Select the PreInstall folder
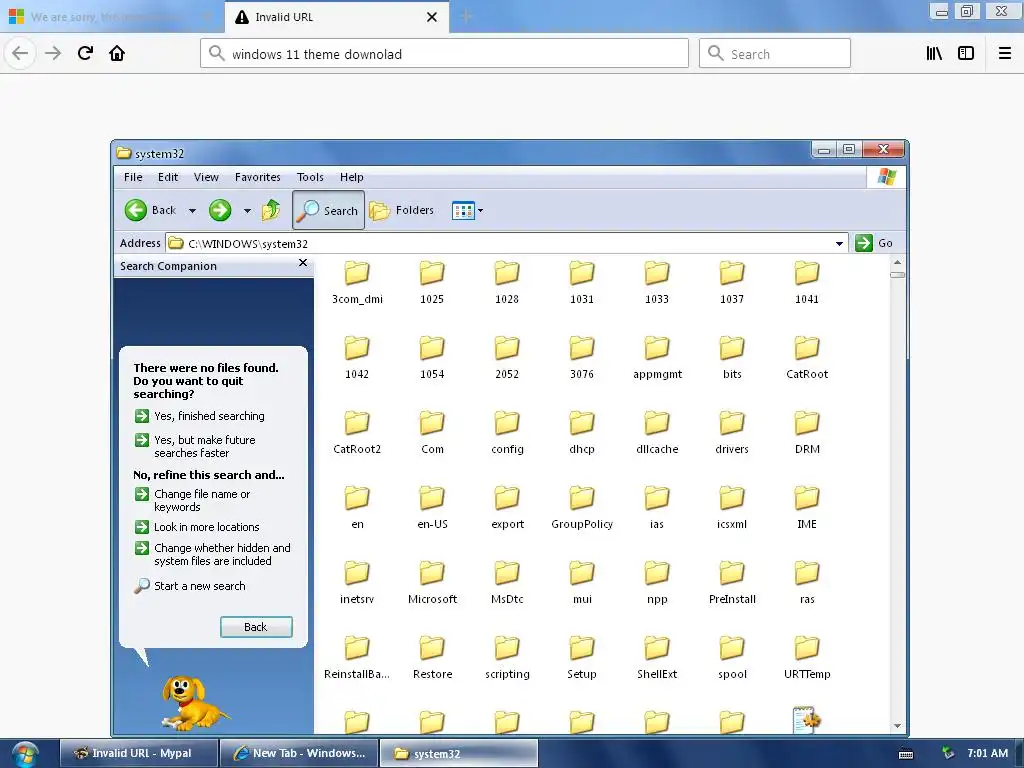The width and height of the screenshot is (1024, 768). 732,584
